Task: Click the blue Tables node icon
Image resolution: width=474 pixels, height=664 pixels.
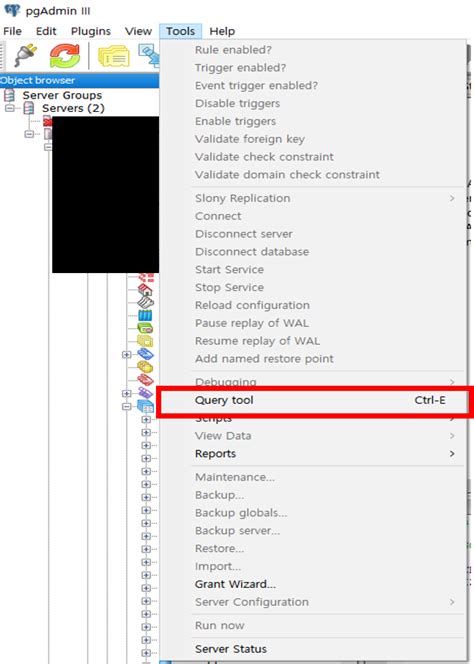Action: [x=145, y=406]
